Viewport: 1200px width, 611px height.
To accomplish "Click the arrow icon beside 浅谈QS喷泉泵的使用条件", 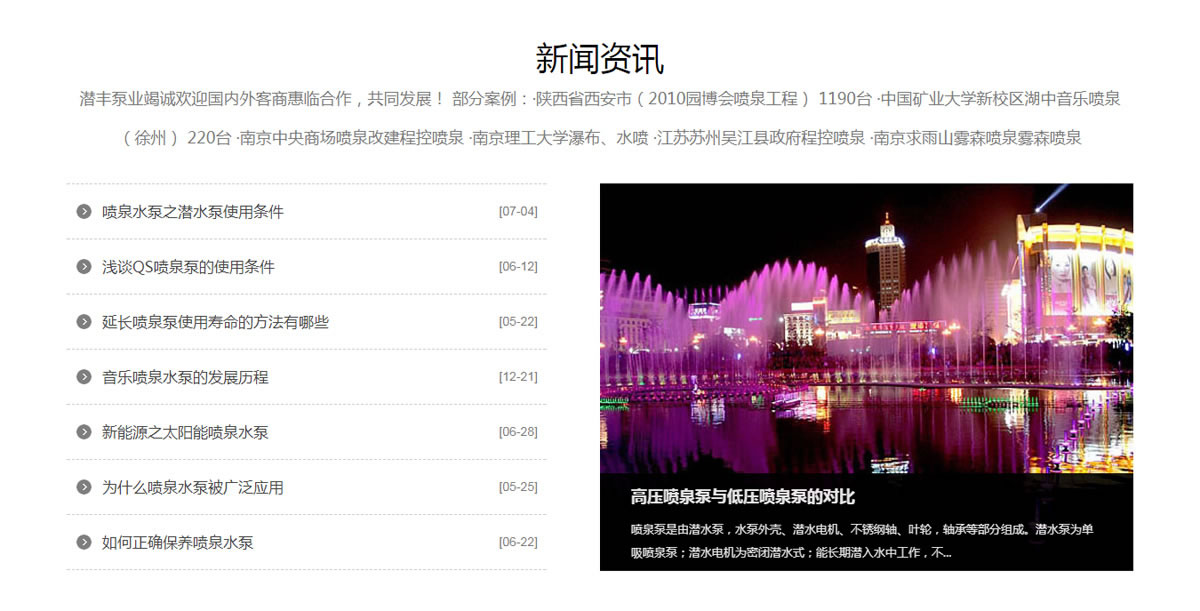I will tap(84, 267).
